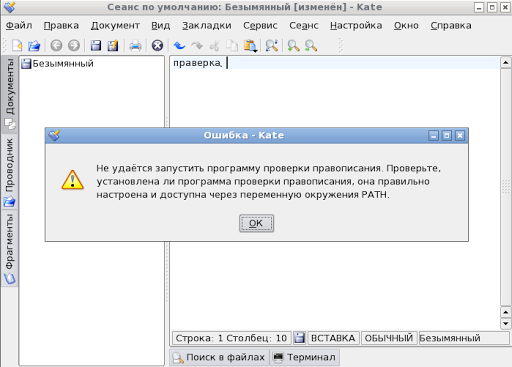Click the word праверка in the editor

[x=197, y=63]
